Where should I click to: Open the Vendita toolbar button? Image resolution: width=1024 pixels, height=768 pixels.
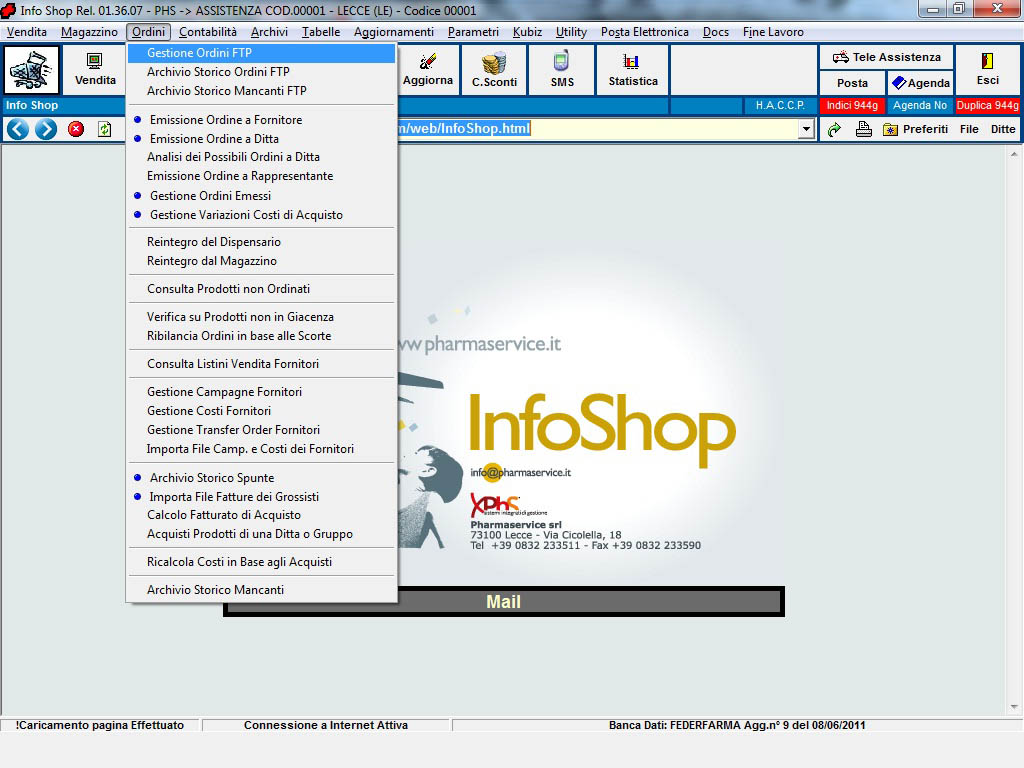[x=95, y=69]
